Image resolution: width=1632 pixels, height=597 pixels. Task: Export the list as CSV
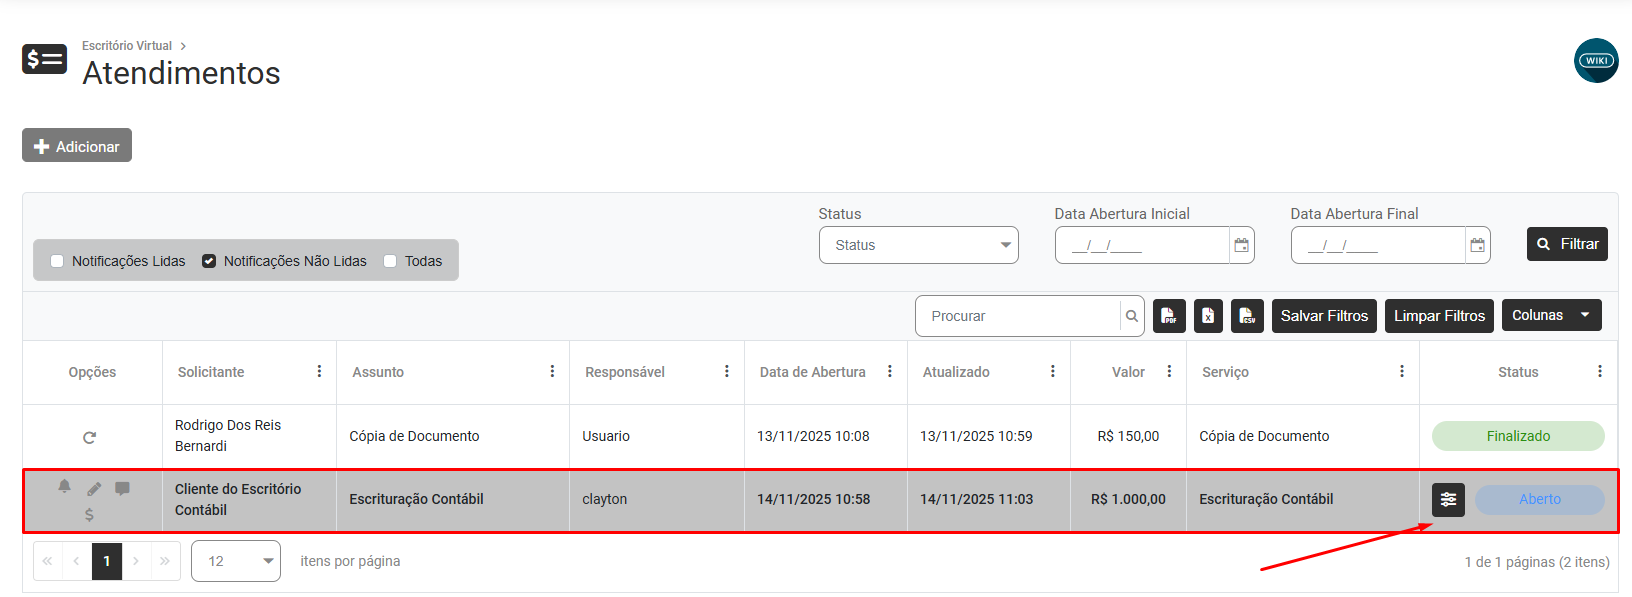tap(1247, 316)
